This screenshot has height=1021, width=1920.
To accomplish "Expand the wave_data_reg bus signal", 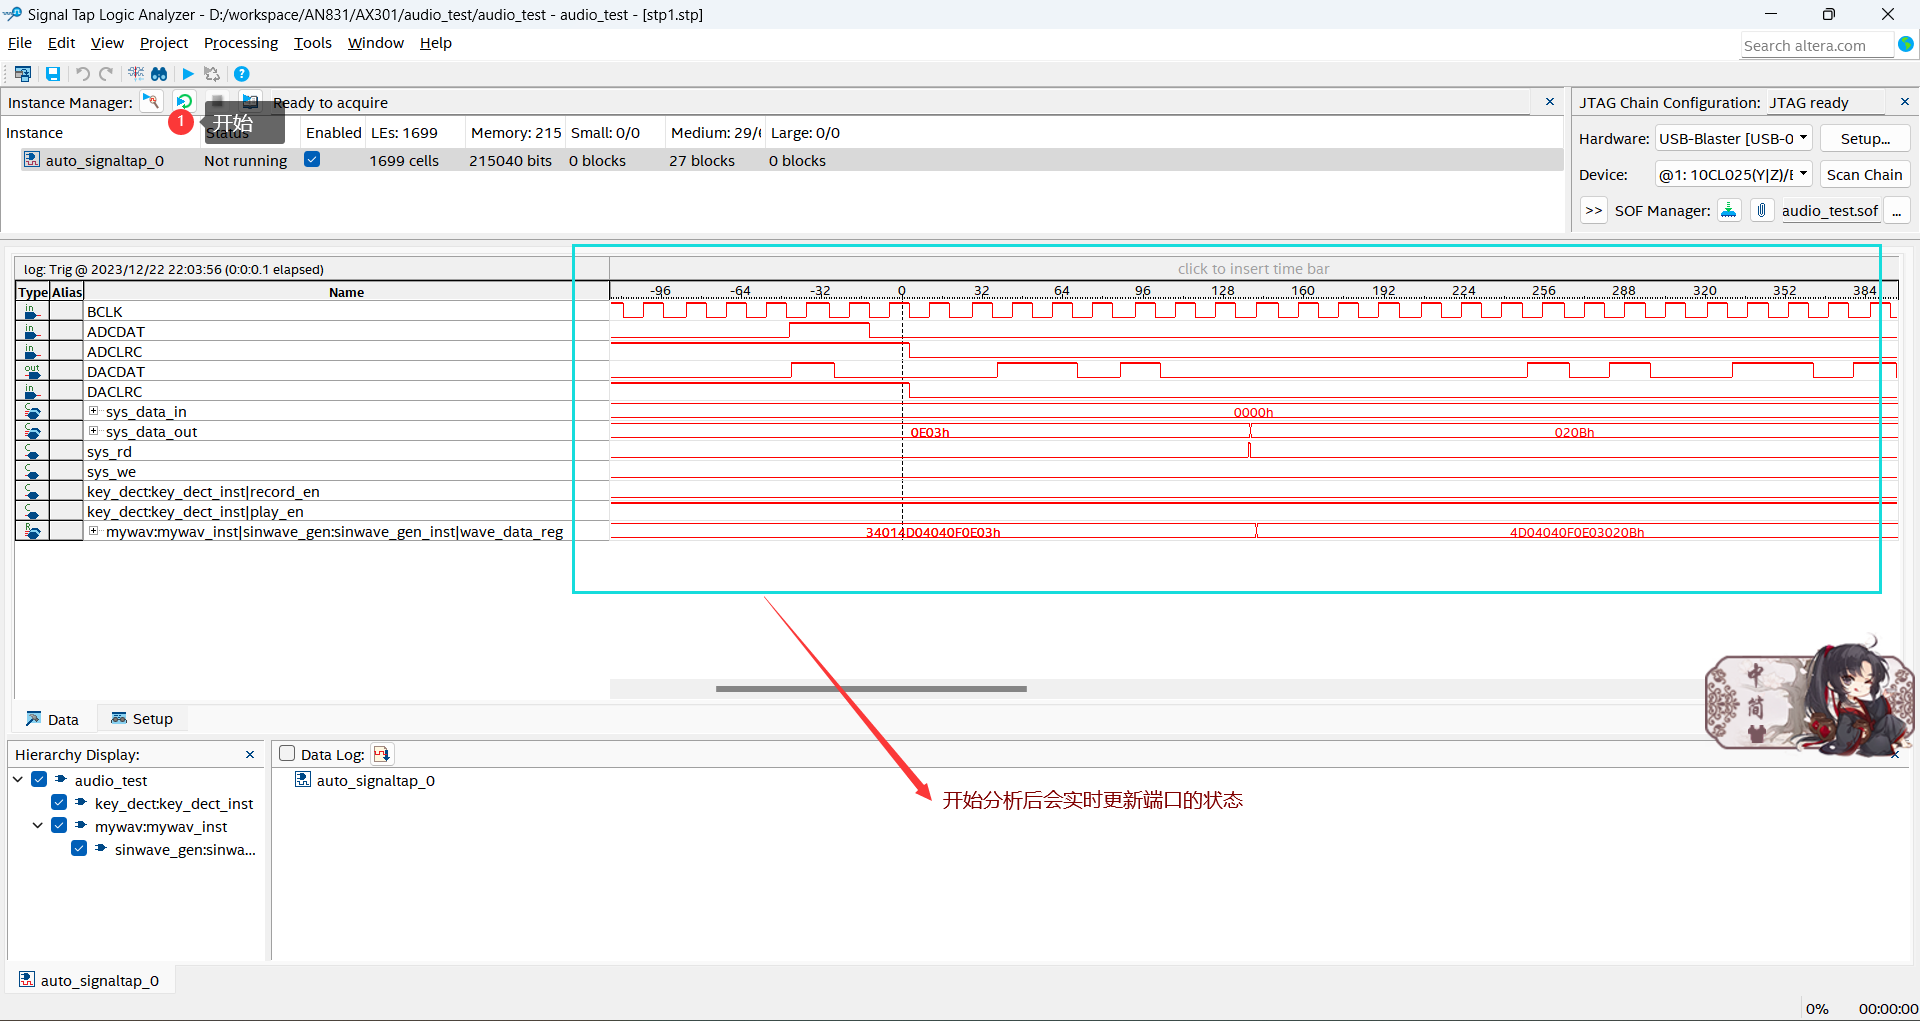I will coord(94,531).
